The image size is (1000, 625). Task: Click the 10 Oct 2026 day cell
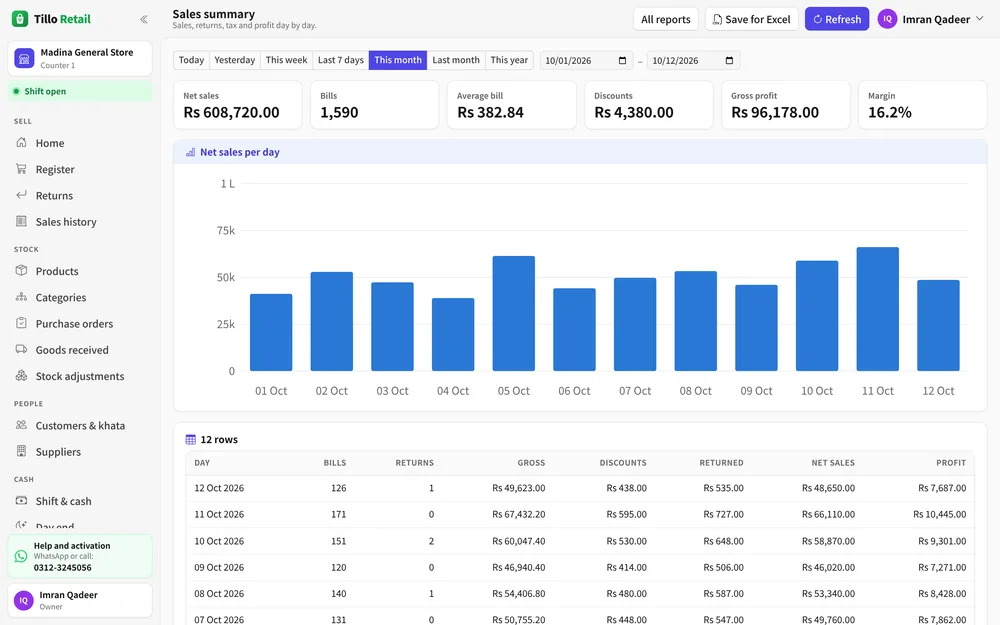pos(219,541)
